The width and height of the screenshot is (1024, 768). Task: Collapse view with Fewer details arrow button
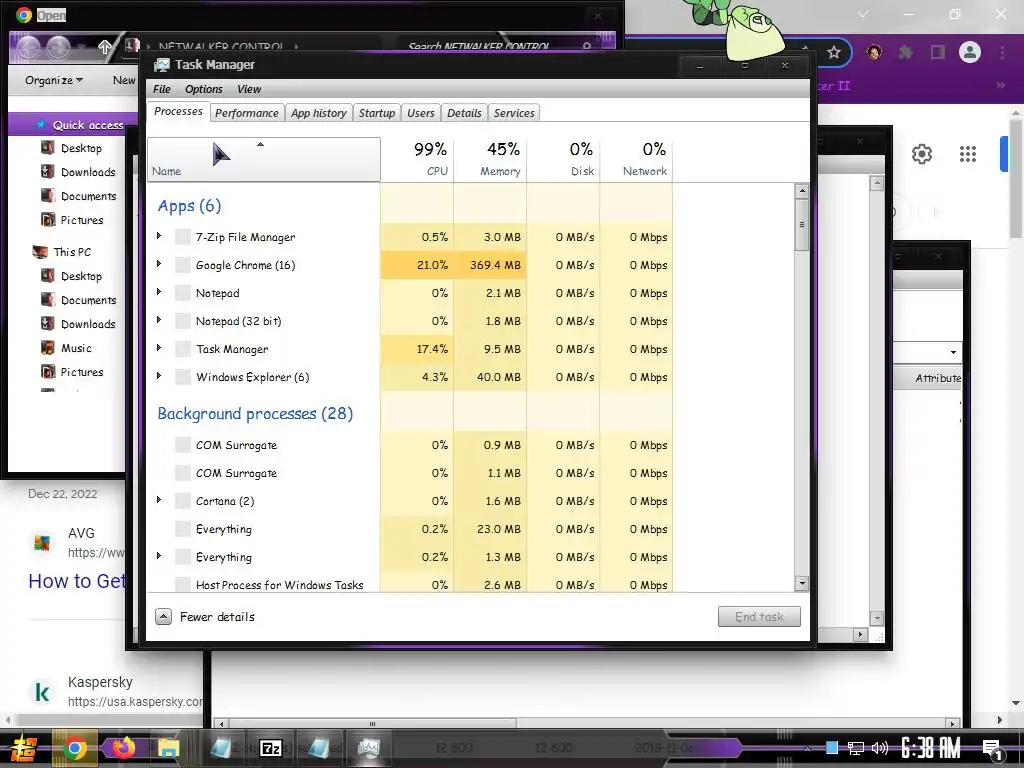pyautogui.click(x=163, y=616)
